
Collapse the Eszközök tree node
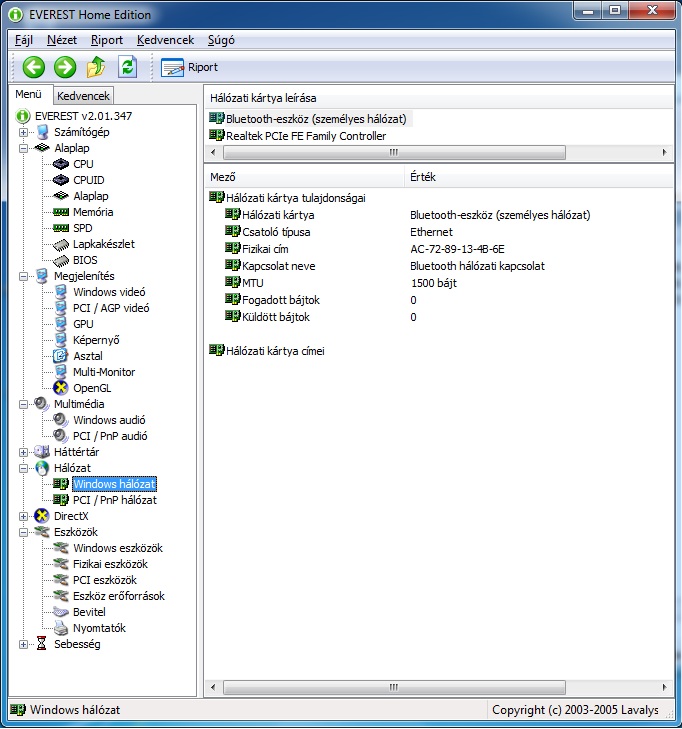23,532
